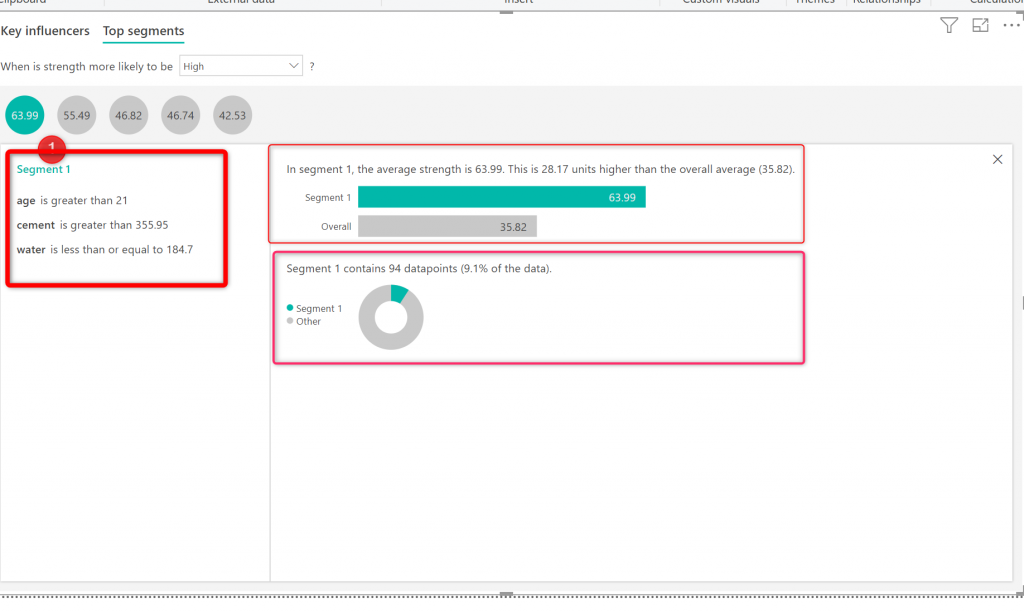Switch to the Key influencers tab
This screenshot has width=1024, height=612.
(45, 31)
